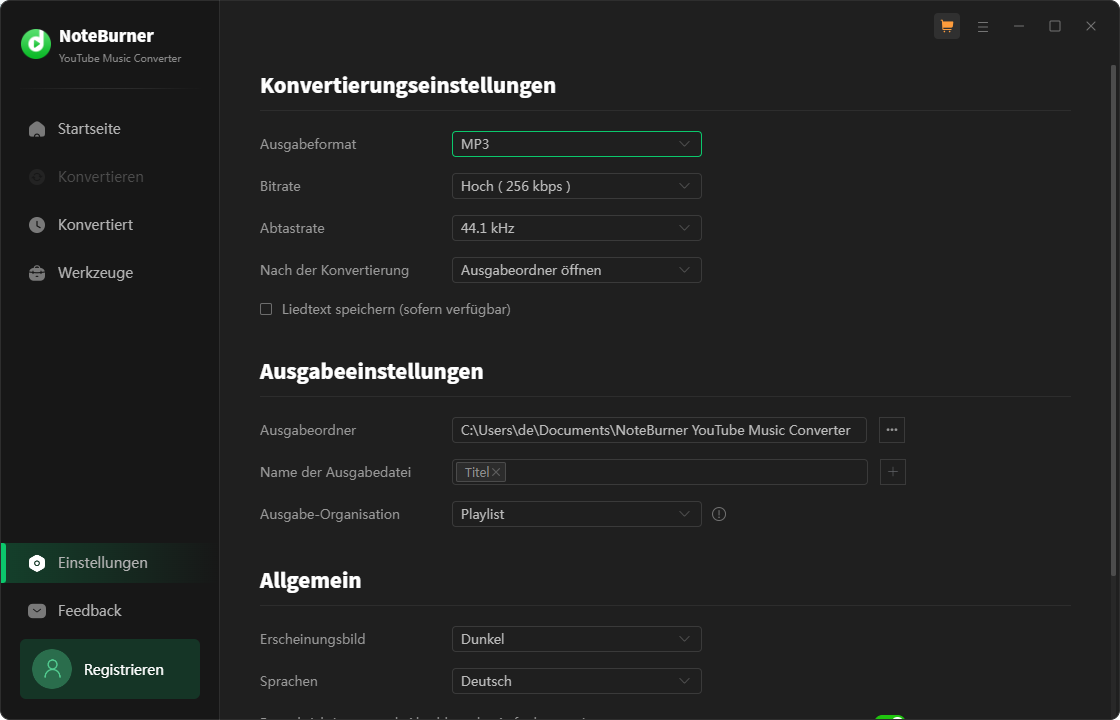This screenshot has width=1120, height=720.
Task: Click the Einstellungen hexagon icon
Action: click(x=36, y=563)
